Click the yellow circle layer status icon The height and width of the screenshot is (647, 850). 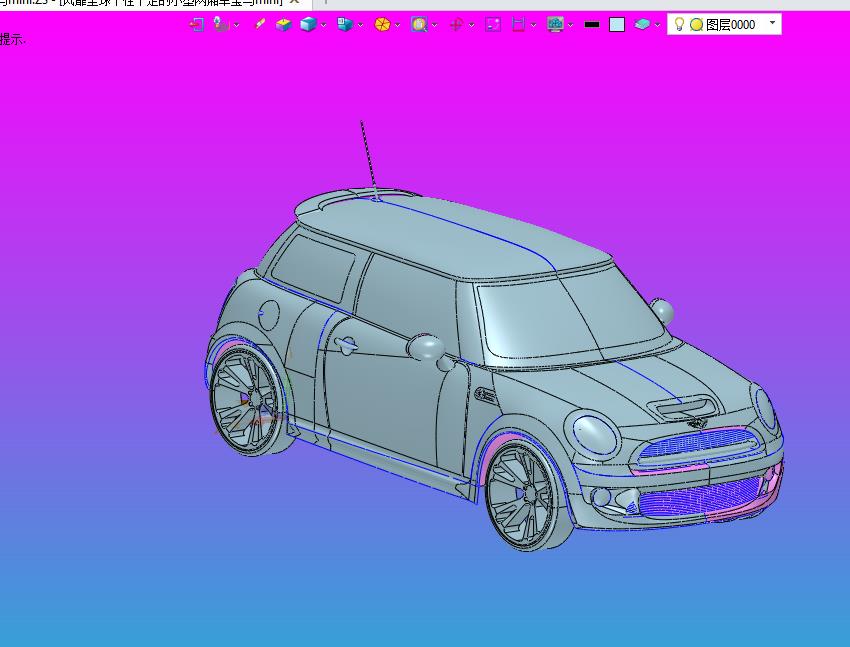tap(697, 24)
